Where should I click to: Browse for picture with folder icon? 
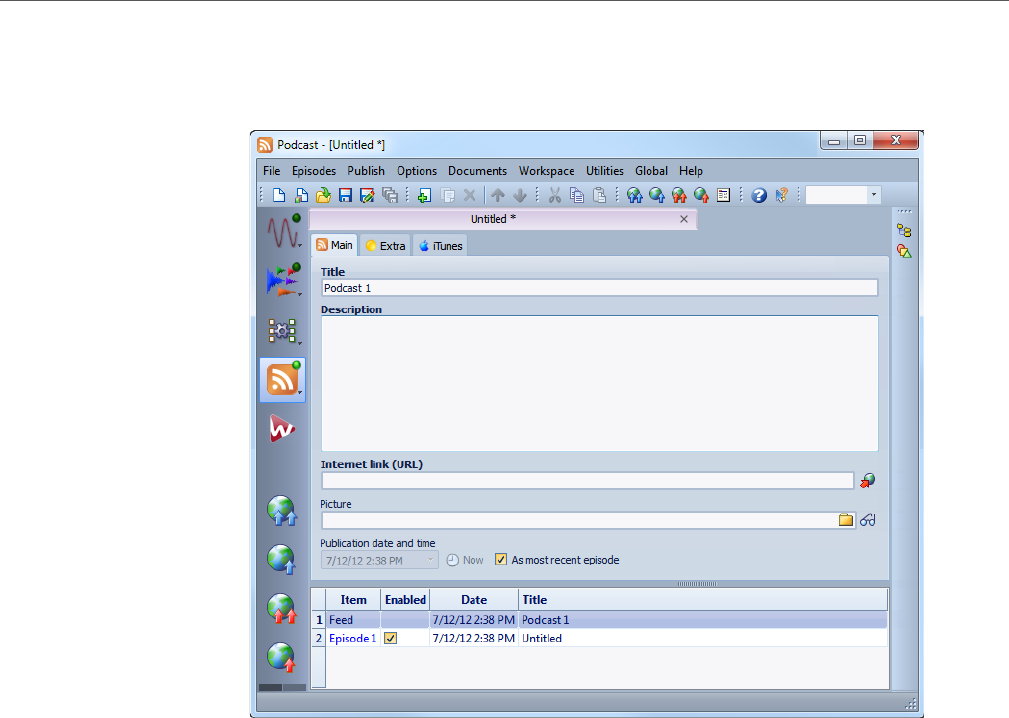tap(846, 520)
